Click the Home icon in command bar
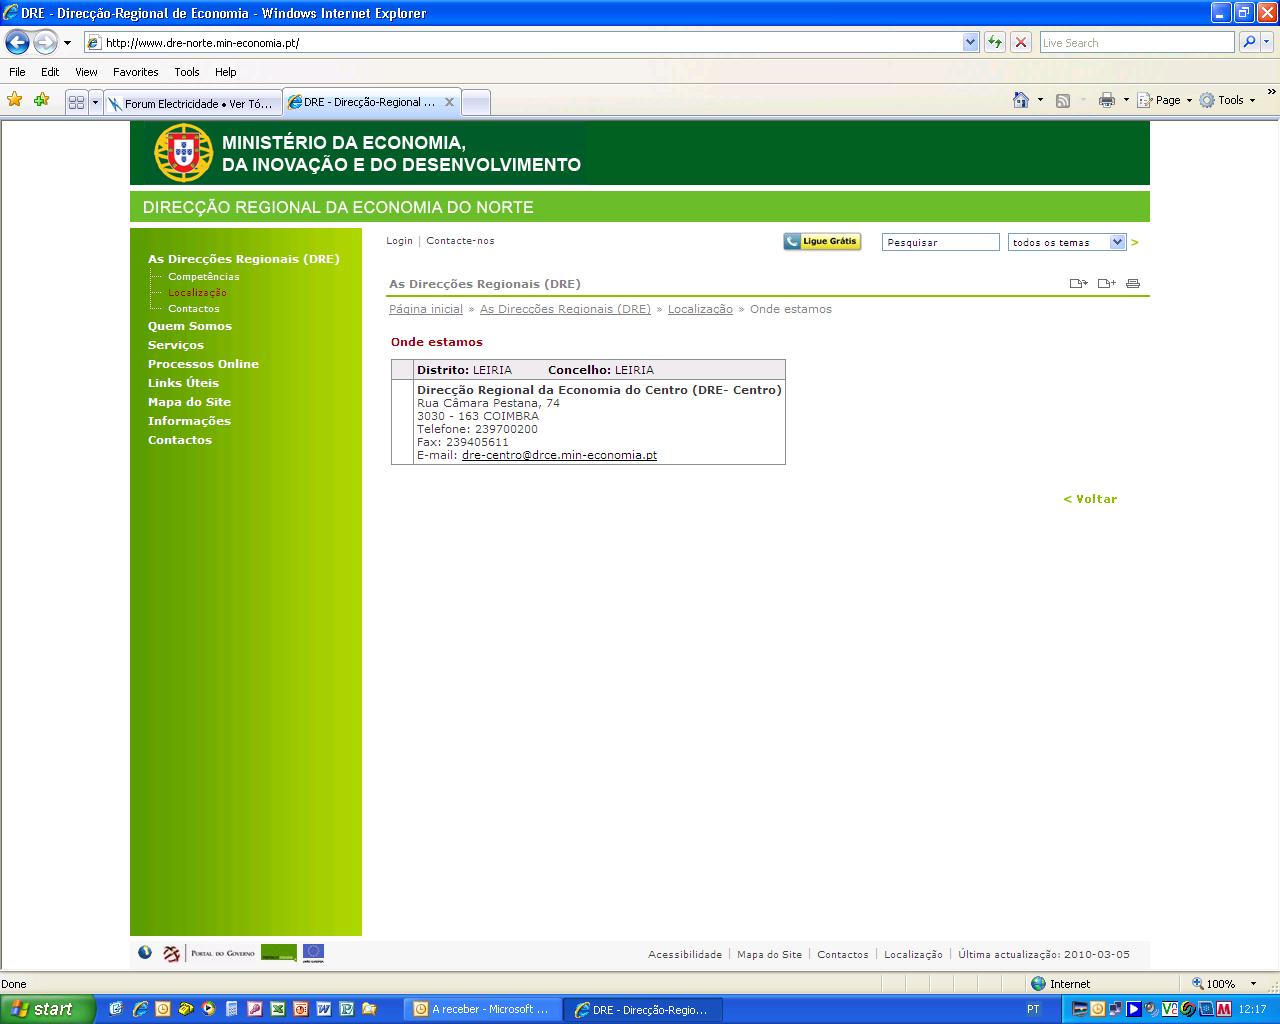1280x1024 pixels. point(1020,100)
